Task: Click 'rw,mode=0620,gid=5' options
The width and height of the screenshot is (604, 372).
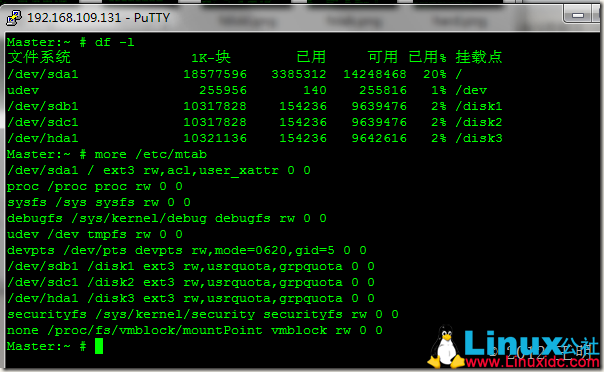Action: [x=263, y=251]
